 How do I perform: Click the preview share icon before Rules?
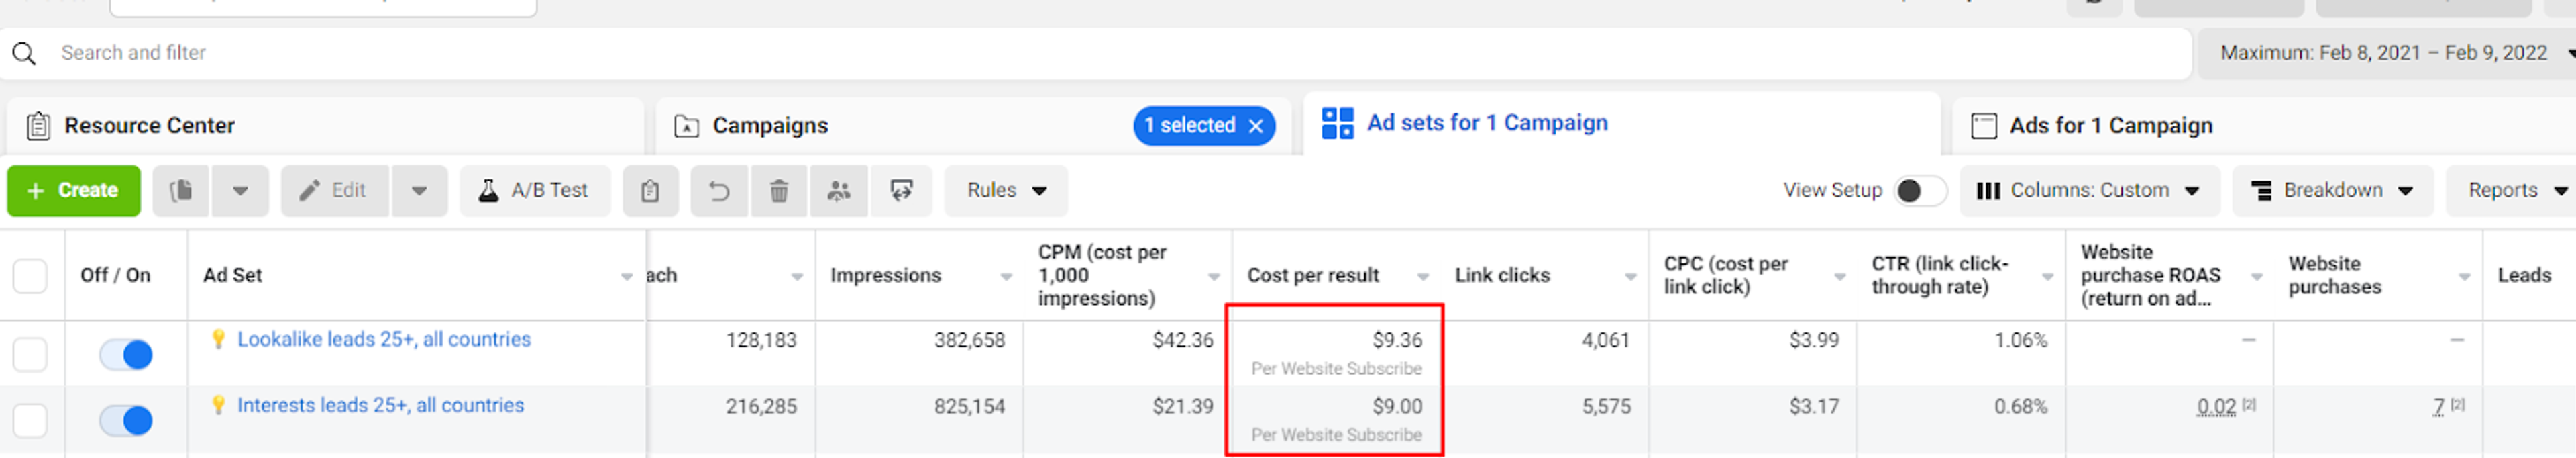(x=901, y=190)
